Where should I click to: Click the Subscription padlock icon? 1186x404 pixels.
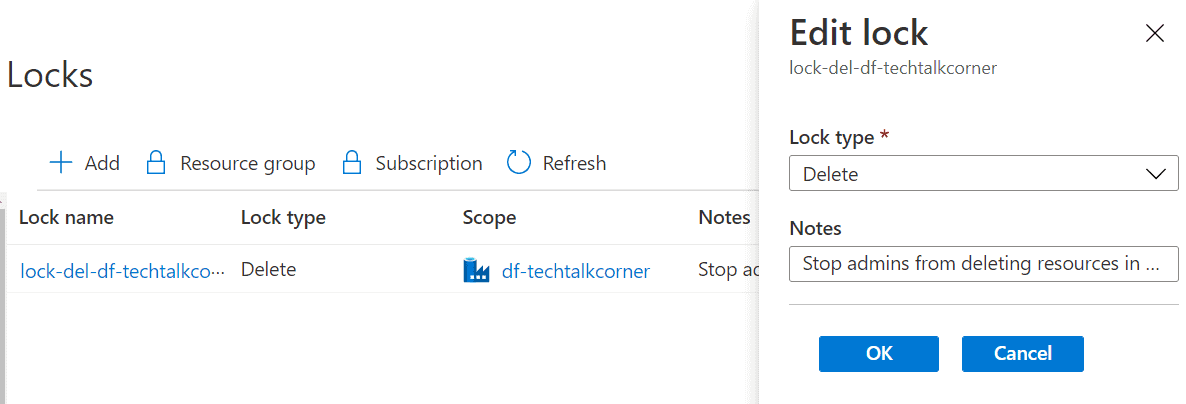coord(351,163)
